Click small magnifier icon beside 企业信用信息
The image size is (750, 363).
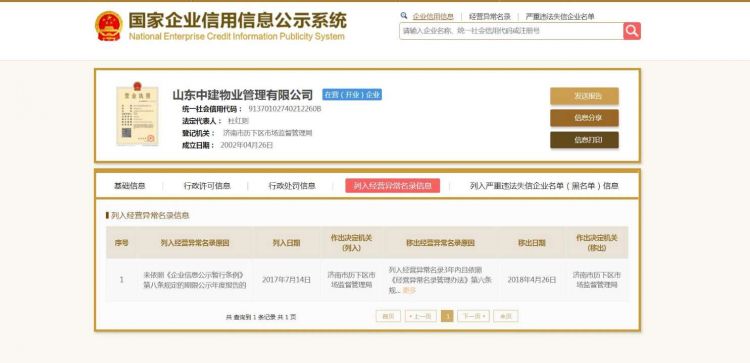point(404,16)
